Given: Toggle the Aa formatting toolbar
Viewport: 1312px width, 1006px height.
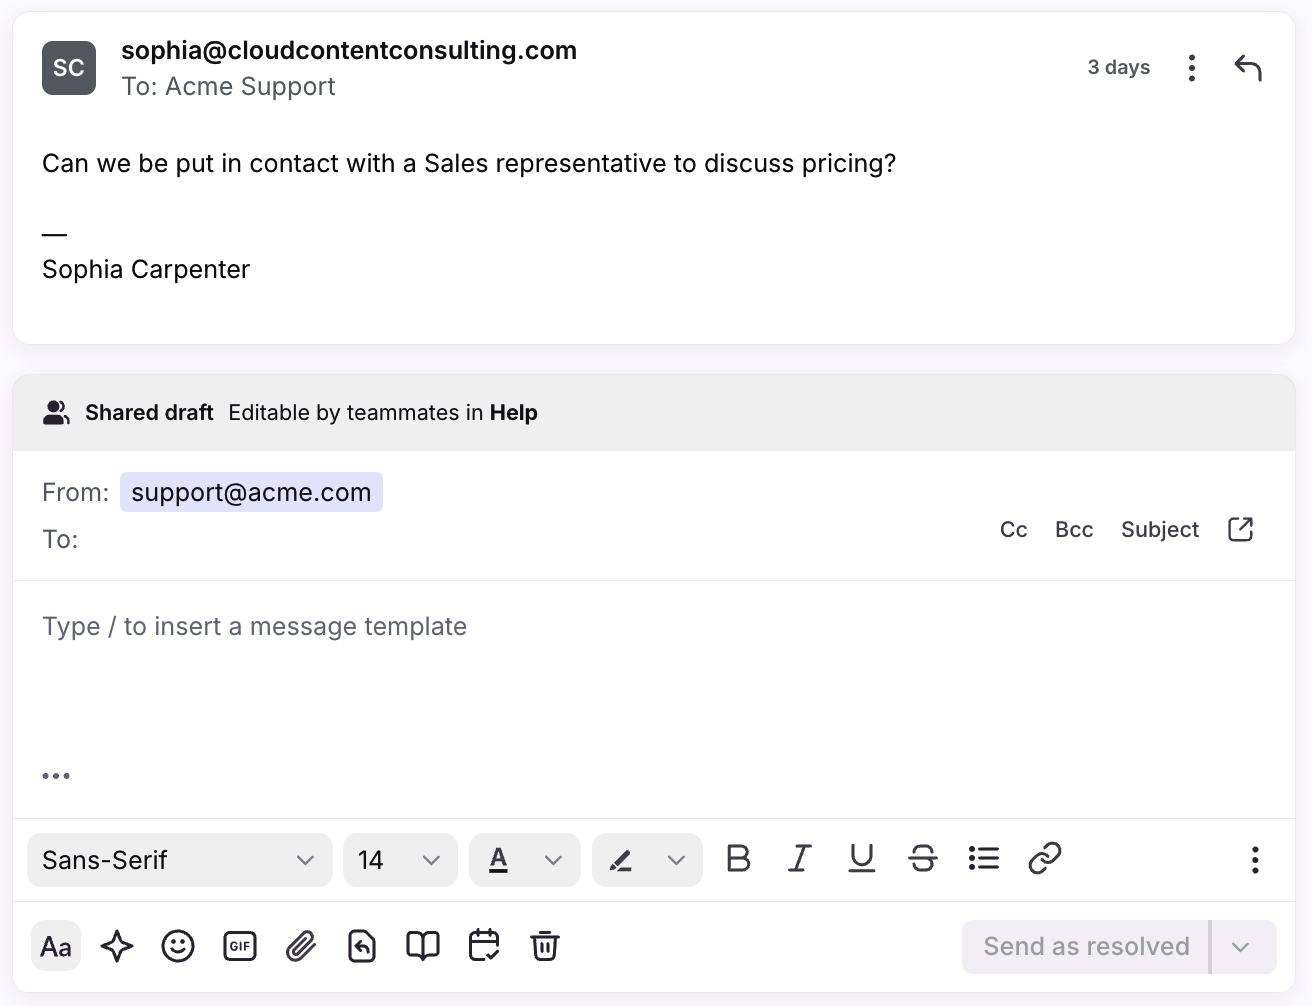Looking at the screenshot, I should pyautogui.click(x=56, y=946).
